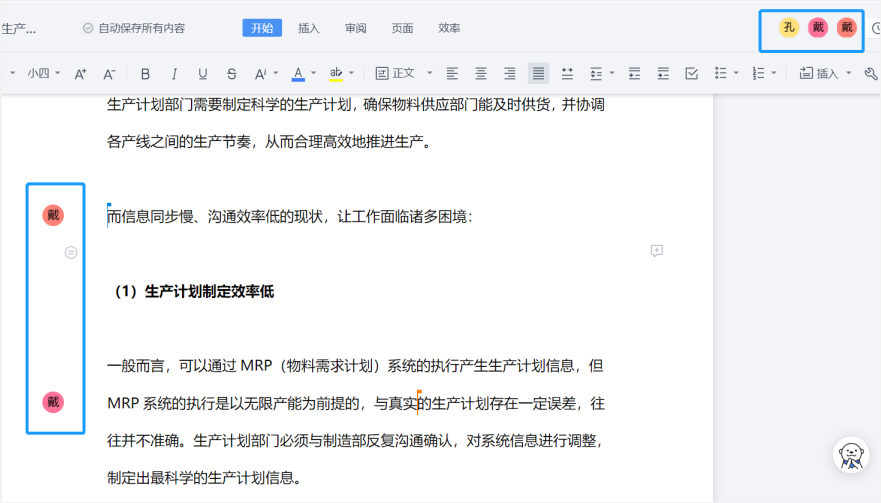Screen dimensions: 881x503
Task: Click the line starting 各产线之间的生产节奏
Action: (x=269, y=142)
